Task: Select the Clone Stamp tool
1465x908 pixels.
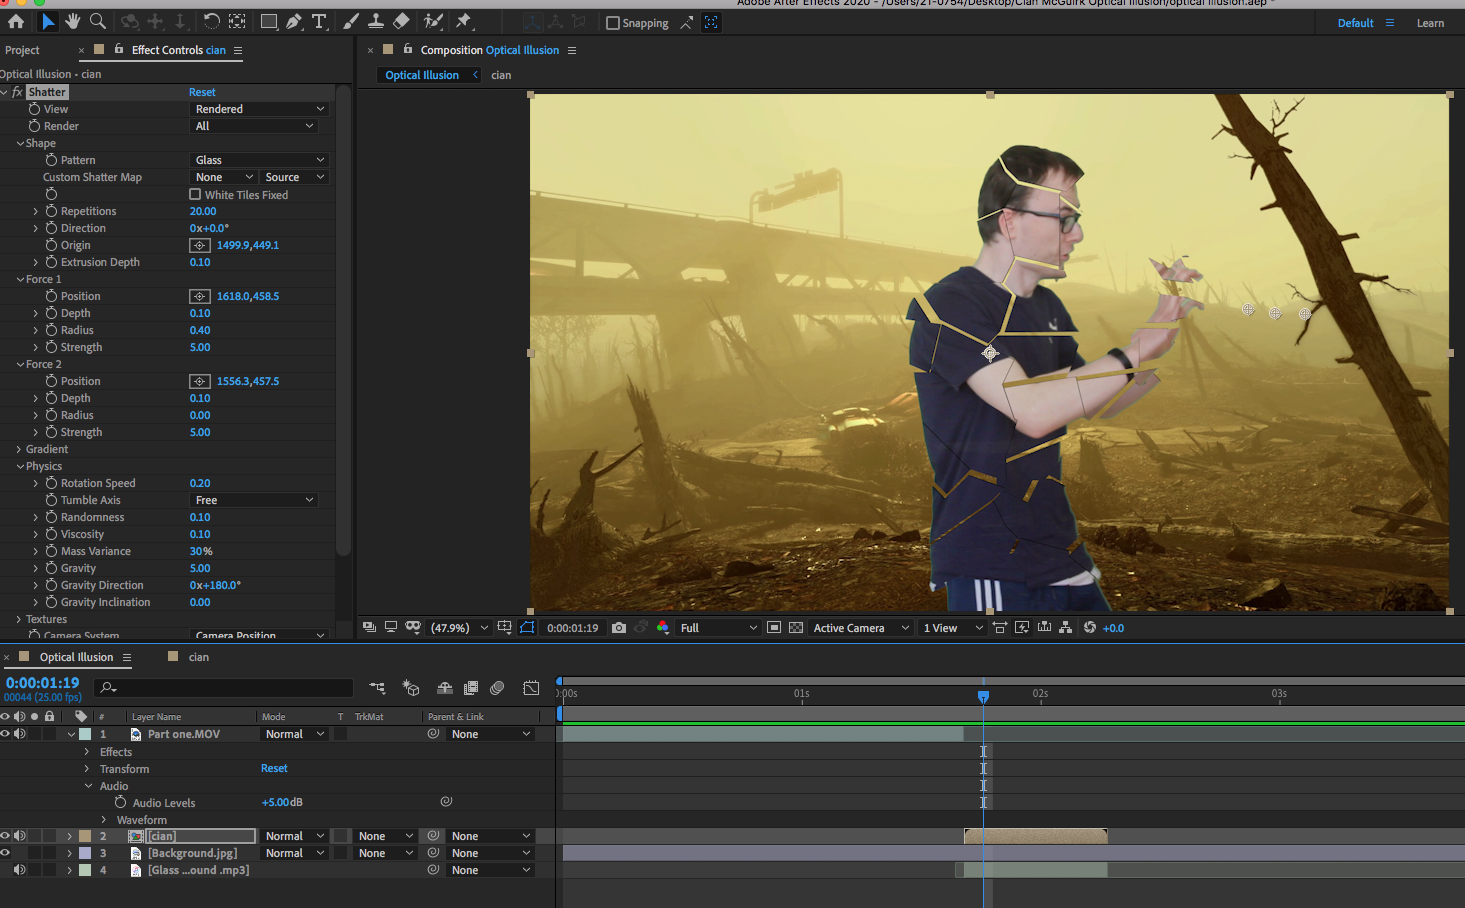Action: coord(376,21)
